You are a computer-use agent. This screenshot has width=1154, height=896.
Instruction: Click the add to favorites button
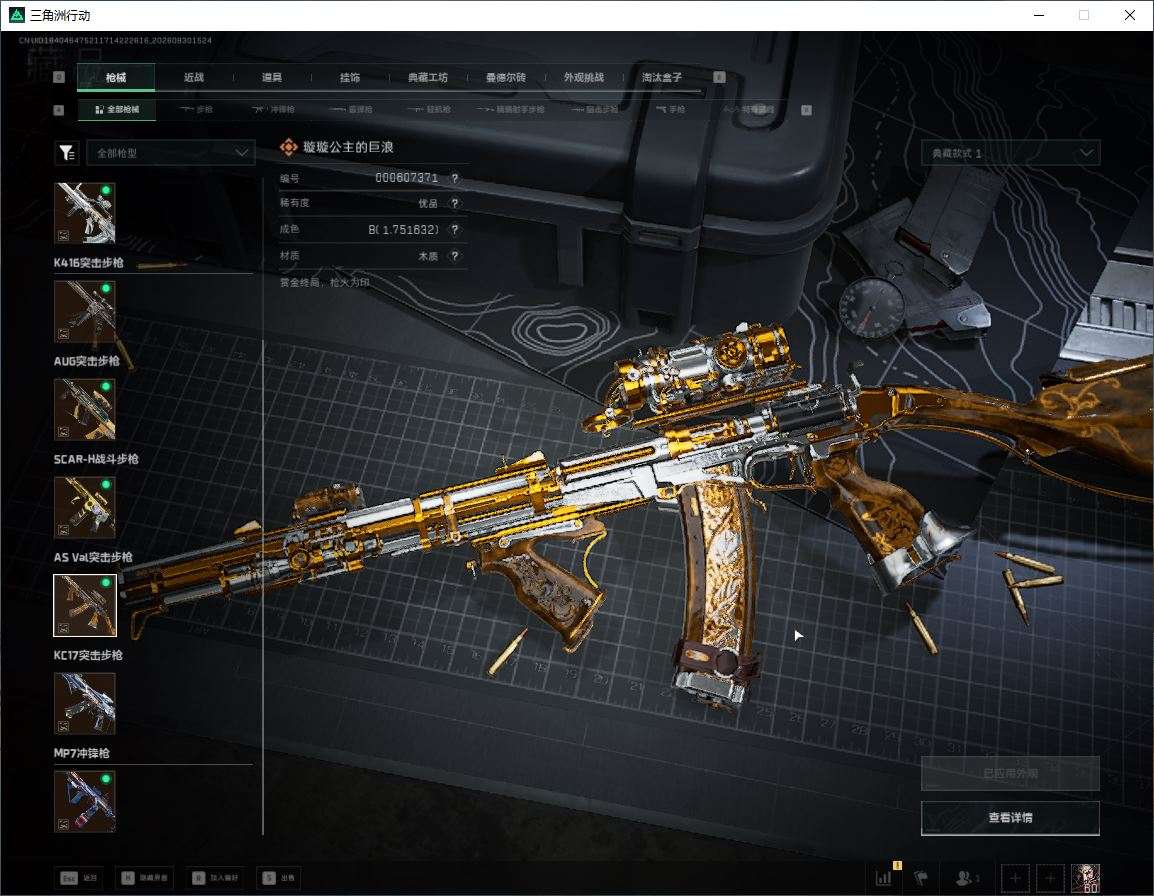pyautogui.click(x=215, y=878)
